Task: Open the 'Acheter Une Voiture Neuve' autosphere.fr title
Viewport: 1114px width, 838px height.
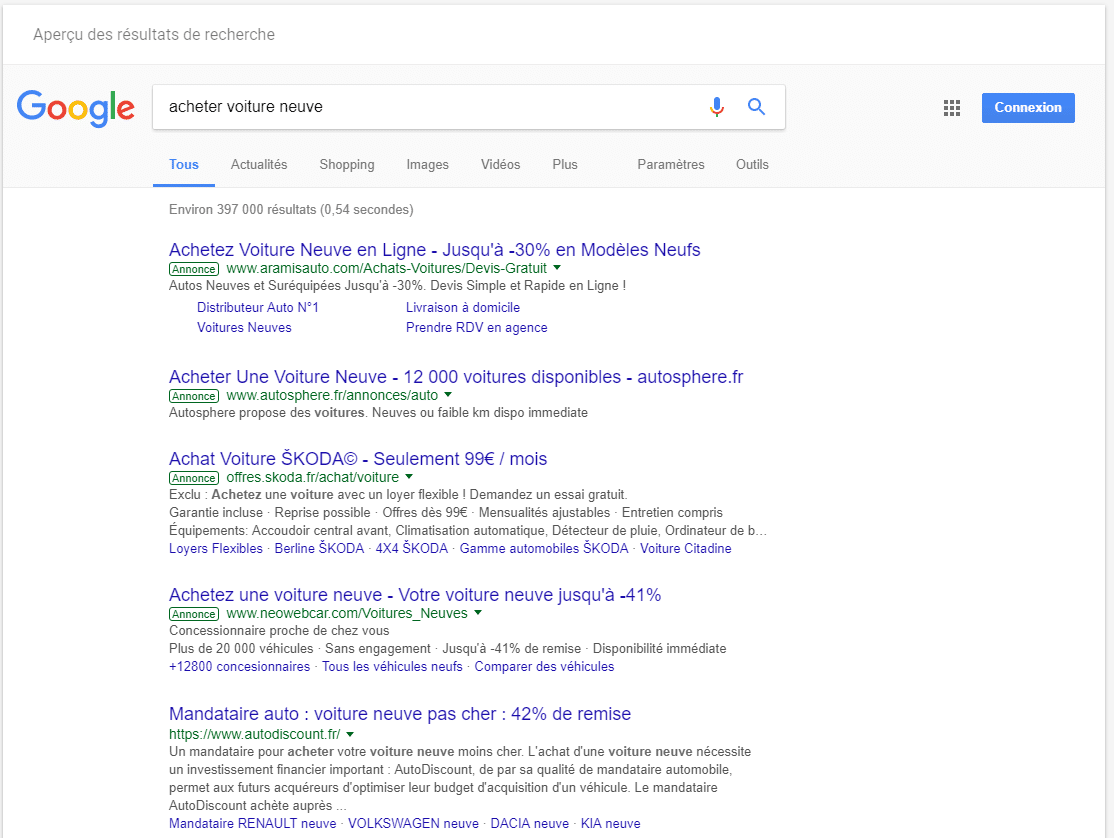Action: tap(456, 377)
